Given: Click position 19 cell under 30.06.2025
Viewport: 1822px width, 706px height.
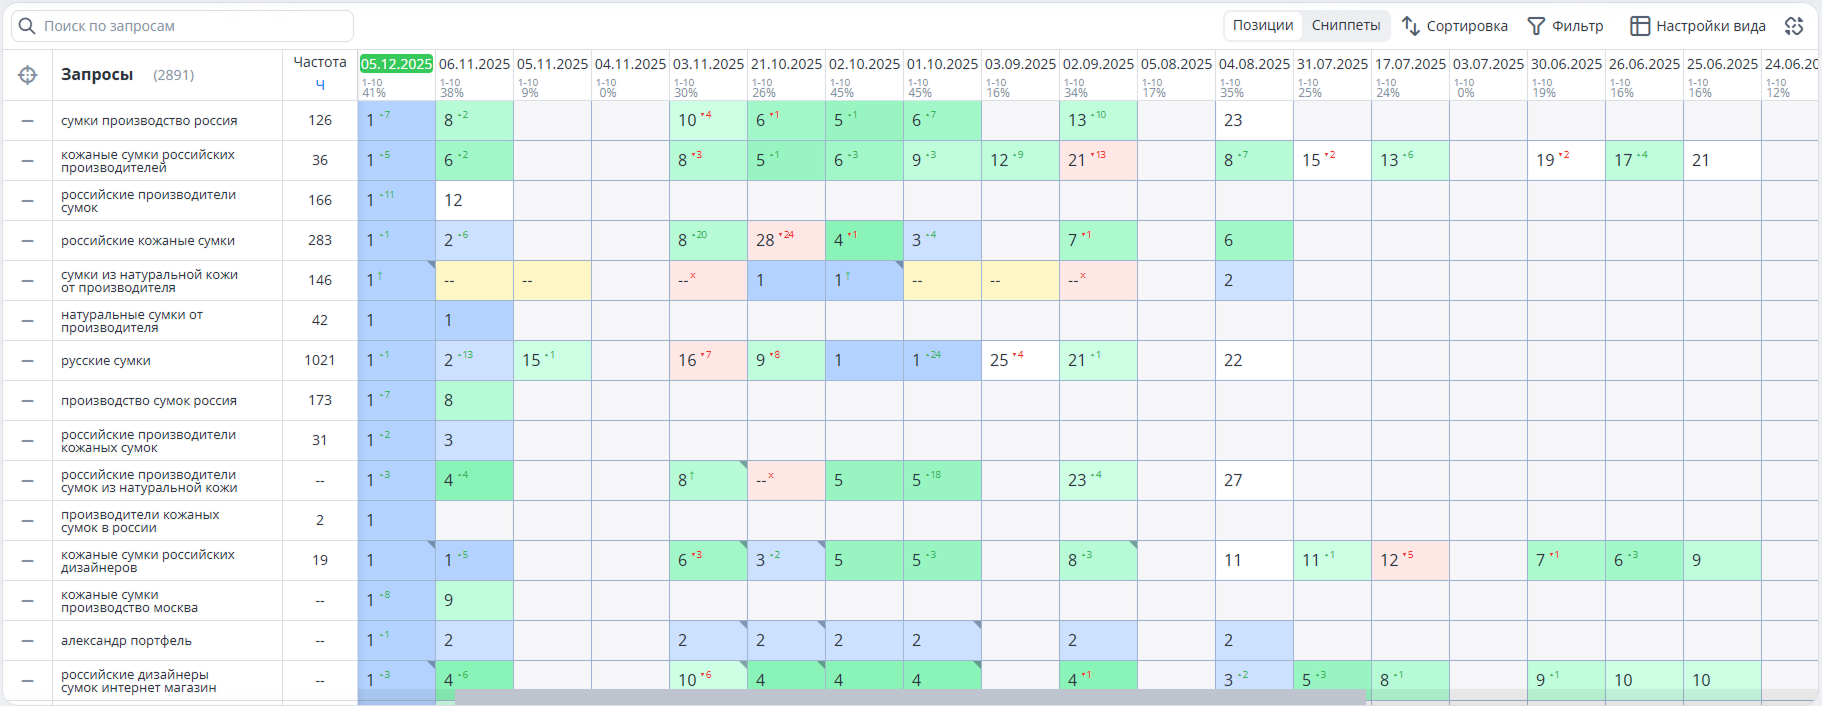Looking at the screenshot, I should (x=1566, y=160).
